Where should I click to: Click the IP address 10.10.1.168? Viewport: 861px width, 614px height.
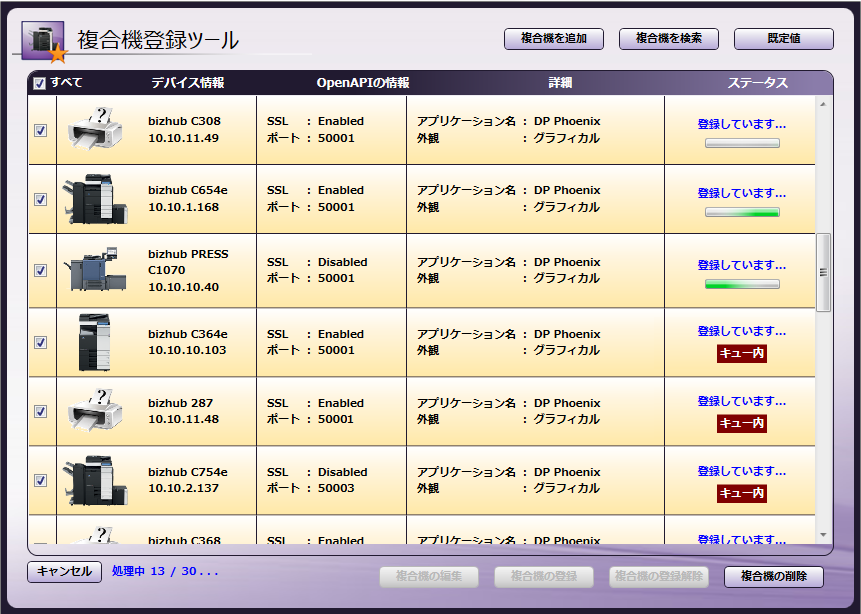point(183,207)
